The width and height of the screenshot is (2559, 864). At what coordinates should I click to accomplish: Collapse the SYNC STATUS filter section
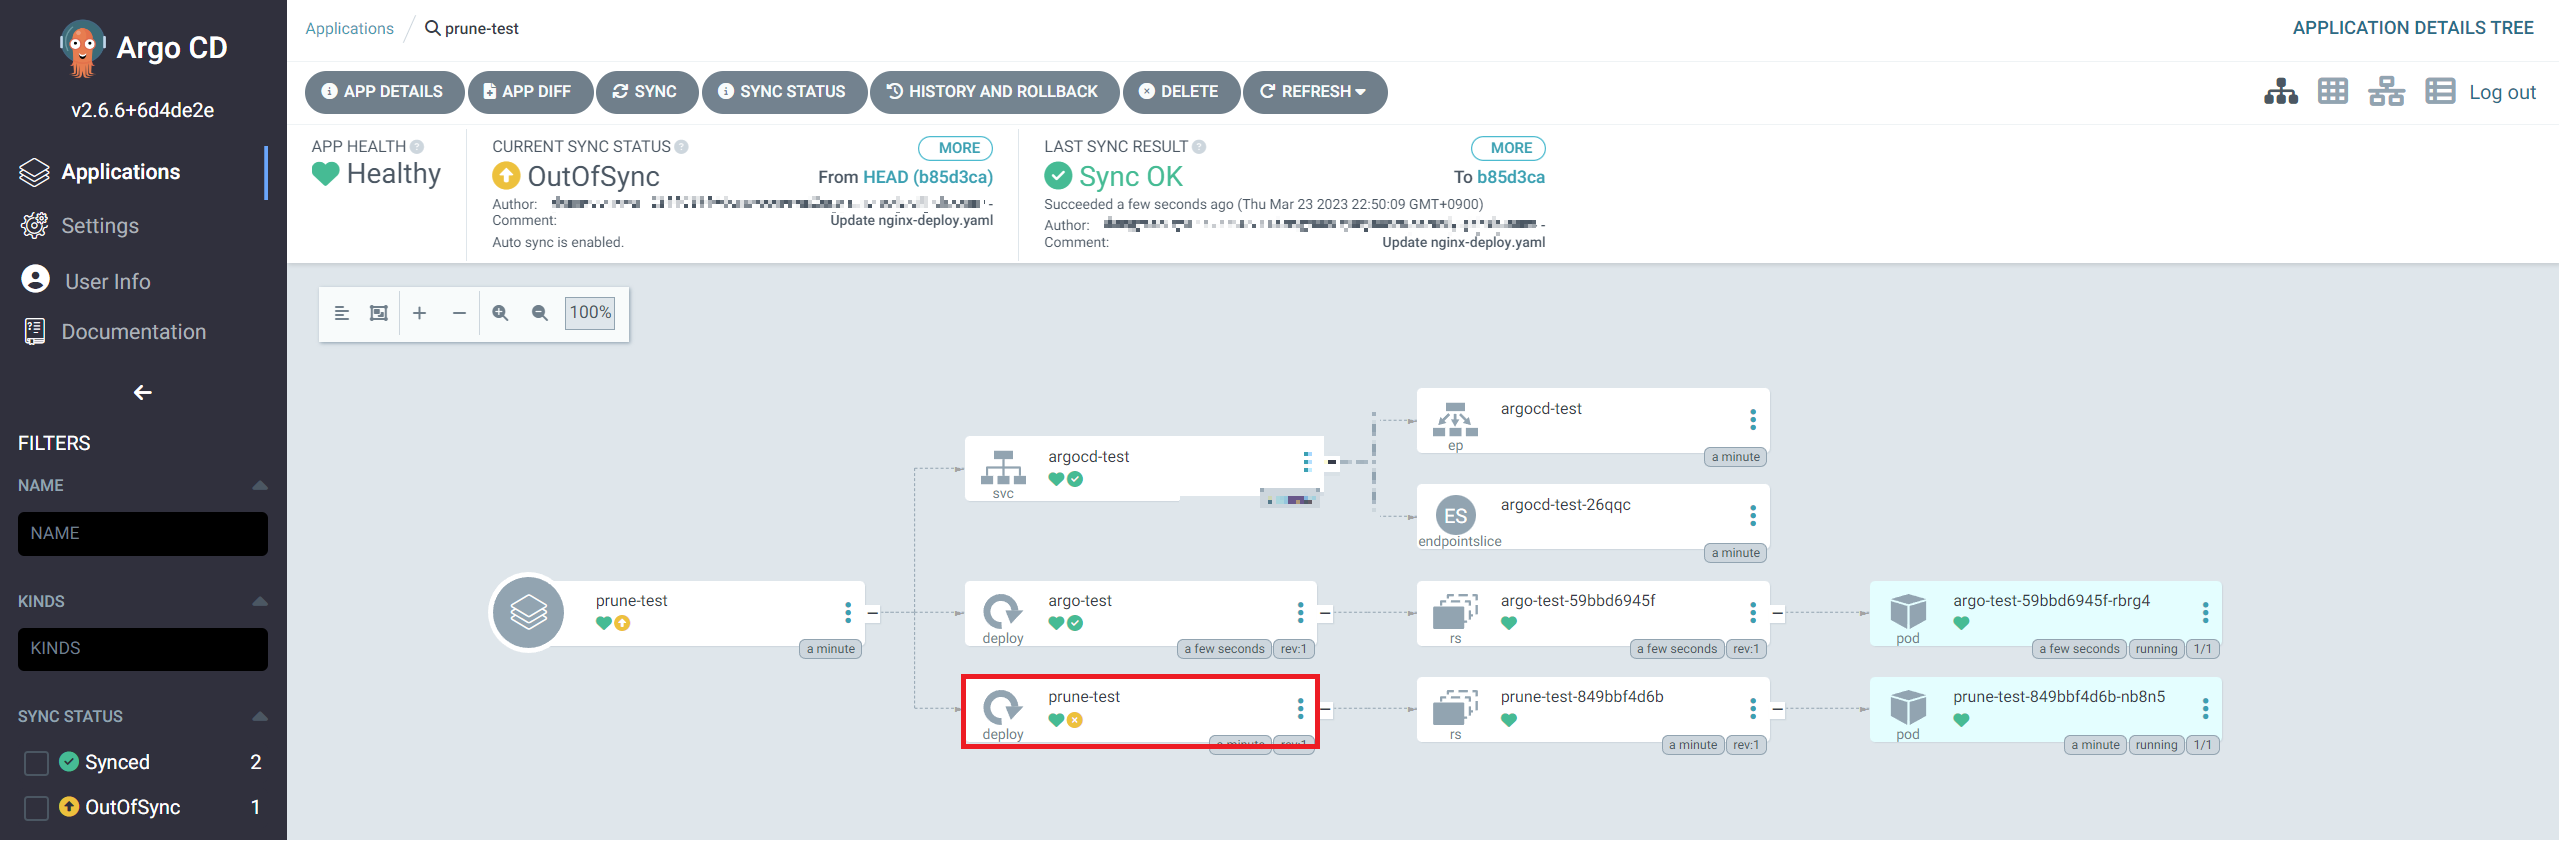tap(260, 717)
